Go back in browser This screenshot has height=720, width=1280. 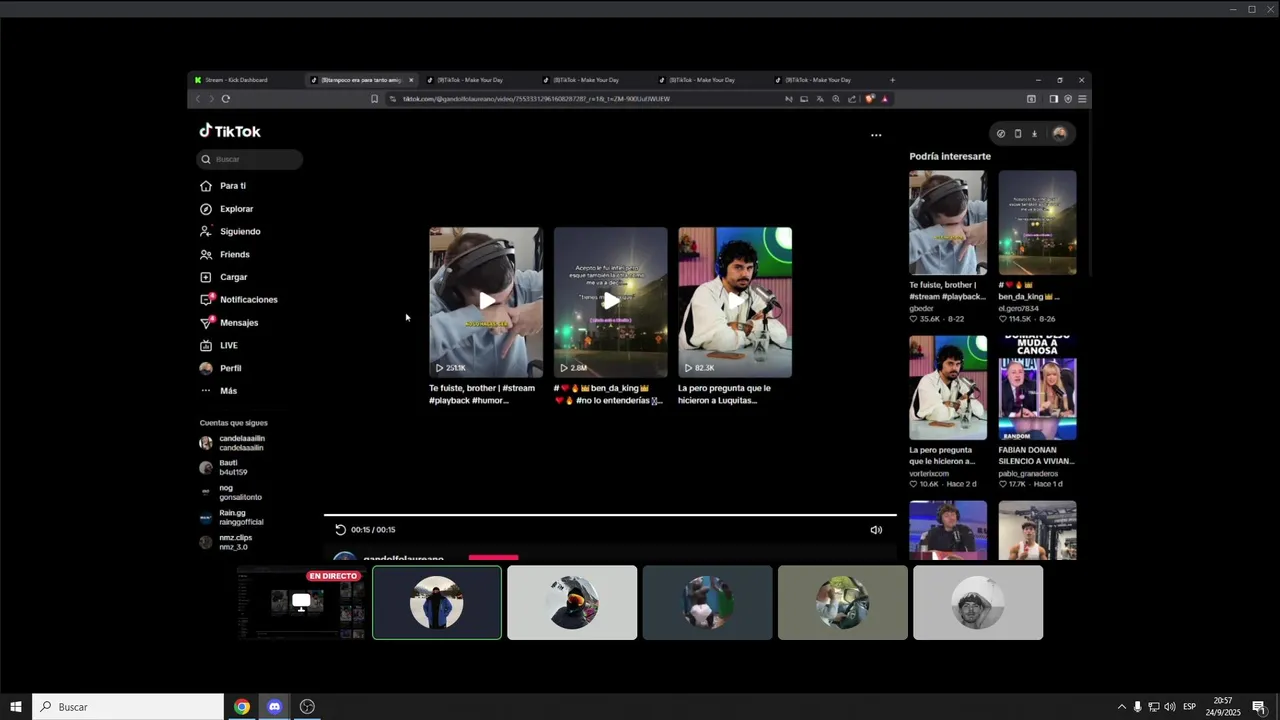(198, 99)
